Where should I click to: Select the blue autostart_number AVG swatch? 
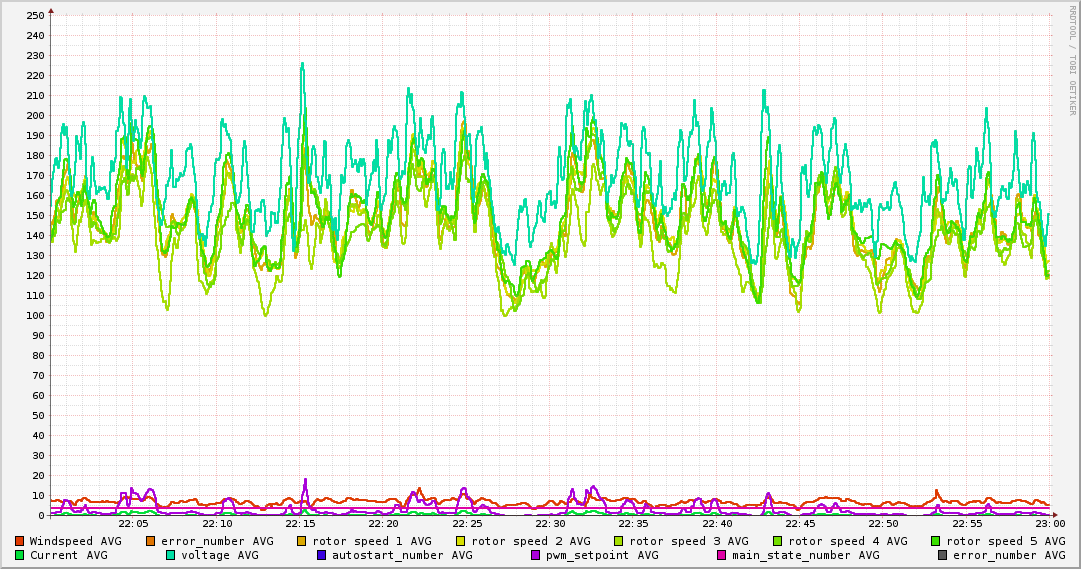[321, 555]
